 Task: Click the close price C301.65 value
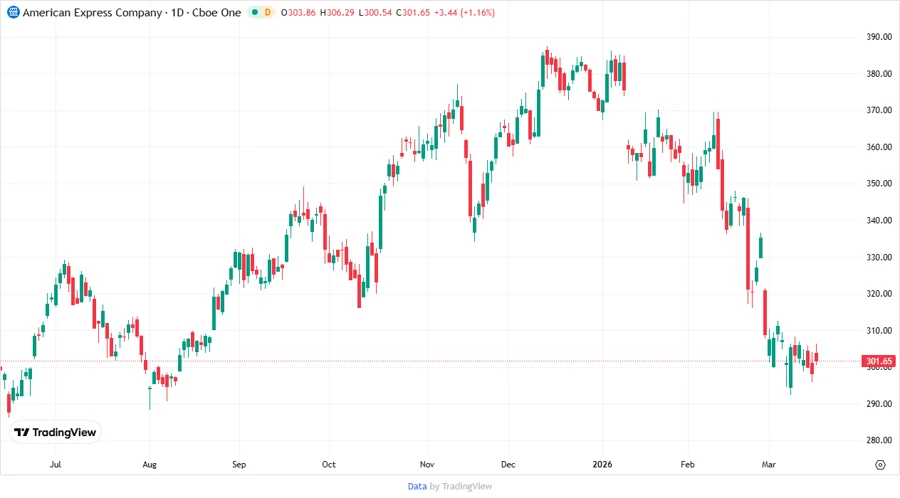coord(413,13)
